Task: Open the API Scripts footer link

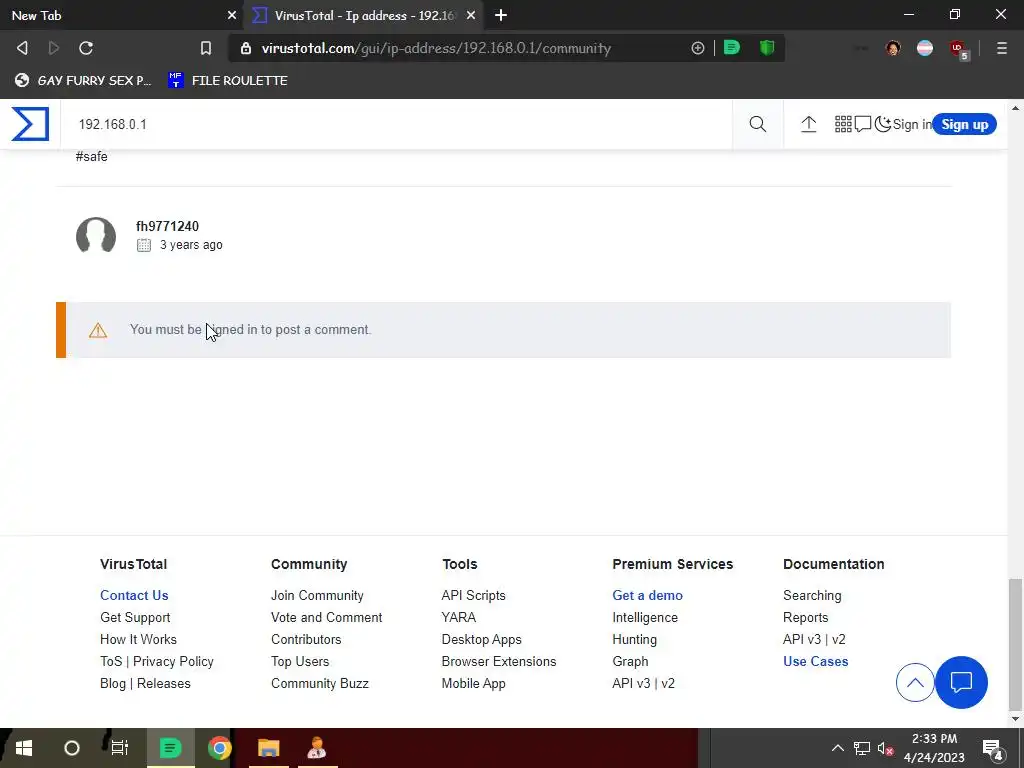Action: (x=473, y=595)
